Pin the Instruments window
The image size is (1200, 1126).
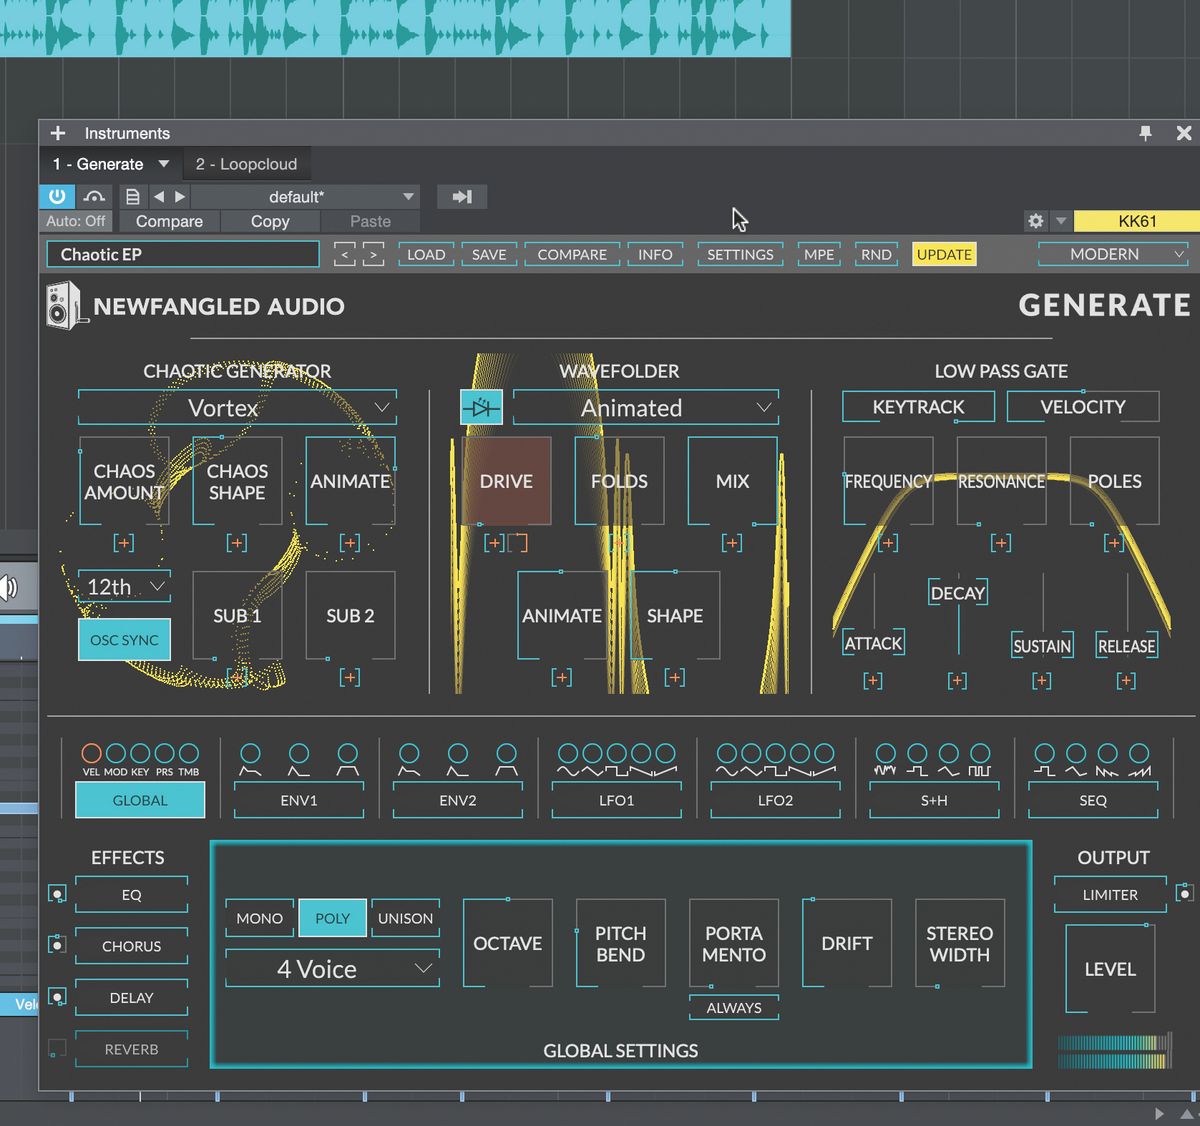coord(1146,133)
